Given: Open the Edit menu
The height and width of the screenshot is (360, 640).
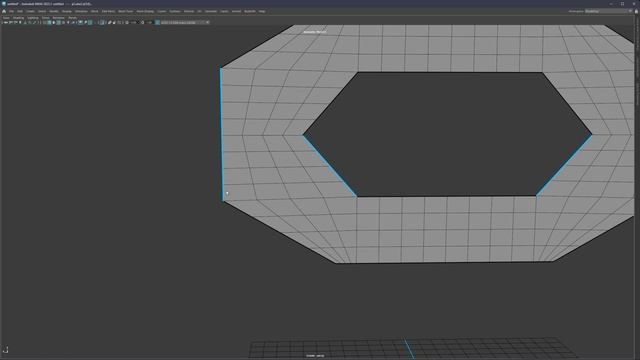Looking at the screenshot, I should pos(20,11).
